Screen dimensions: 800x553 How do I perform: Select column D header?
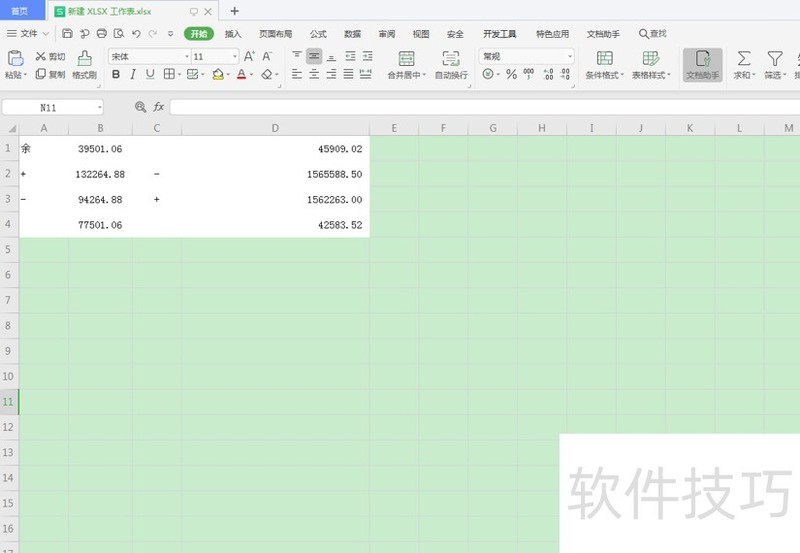(275, 128)
